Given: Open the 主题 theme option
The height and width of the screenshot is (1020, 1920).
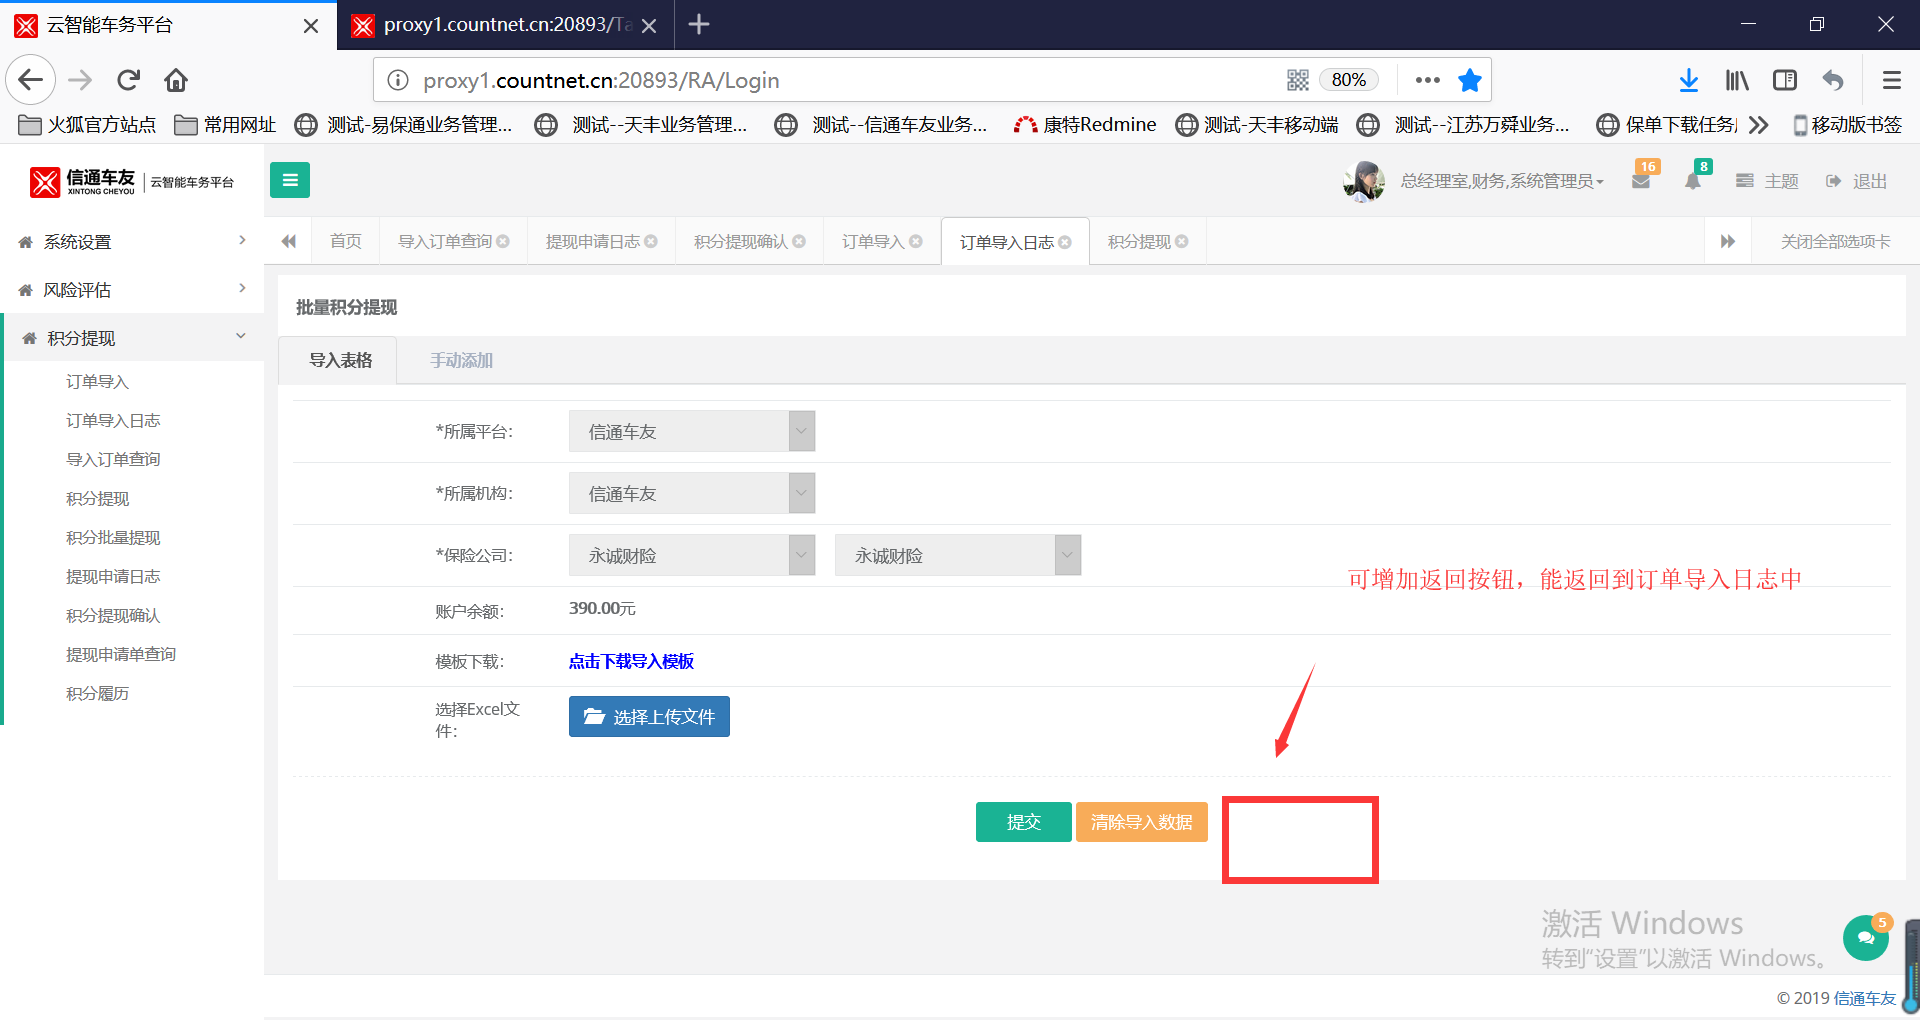Looking at the screenshot, I should 1768,181.
